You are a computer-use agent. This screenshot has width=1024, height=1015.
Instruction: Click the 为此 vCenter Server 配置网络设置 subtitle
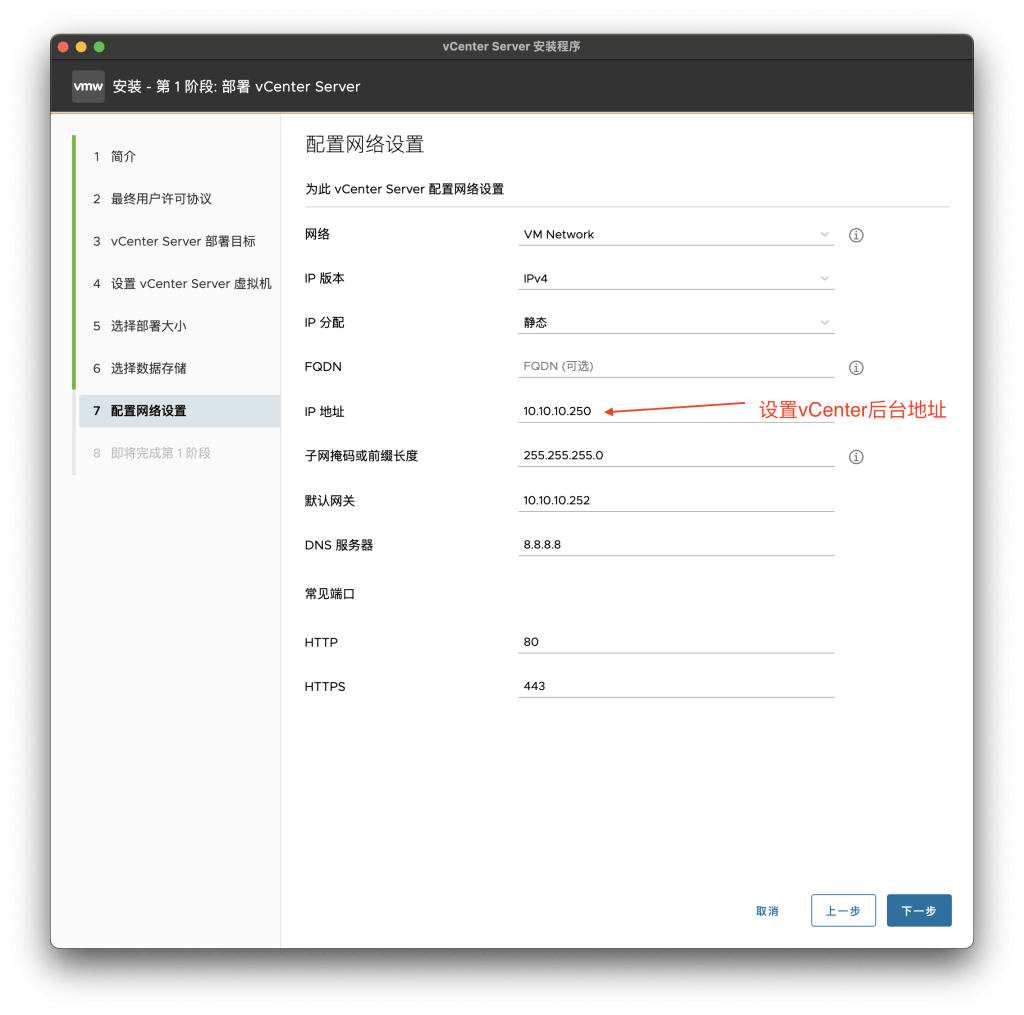pyautogui.click(x=404, y=189)
